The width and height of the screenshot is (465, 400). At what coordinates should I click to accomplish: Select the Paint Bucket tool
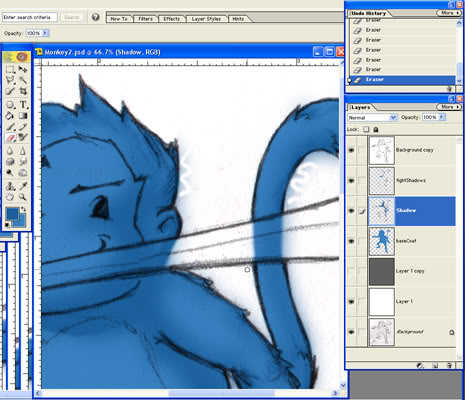[x=10, y=116]
